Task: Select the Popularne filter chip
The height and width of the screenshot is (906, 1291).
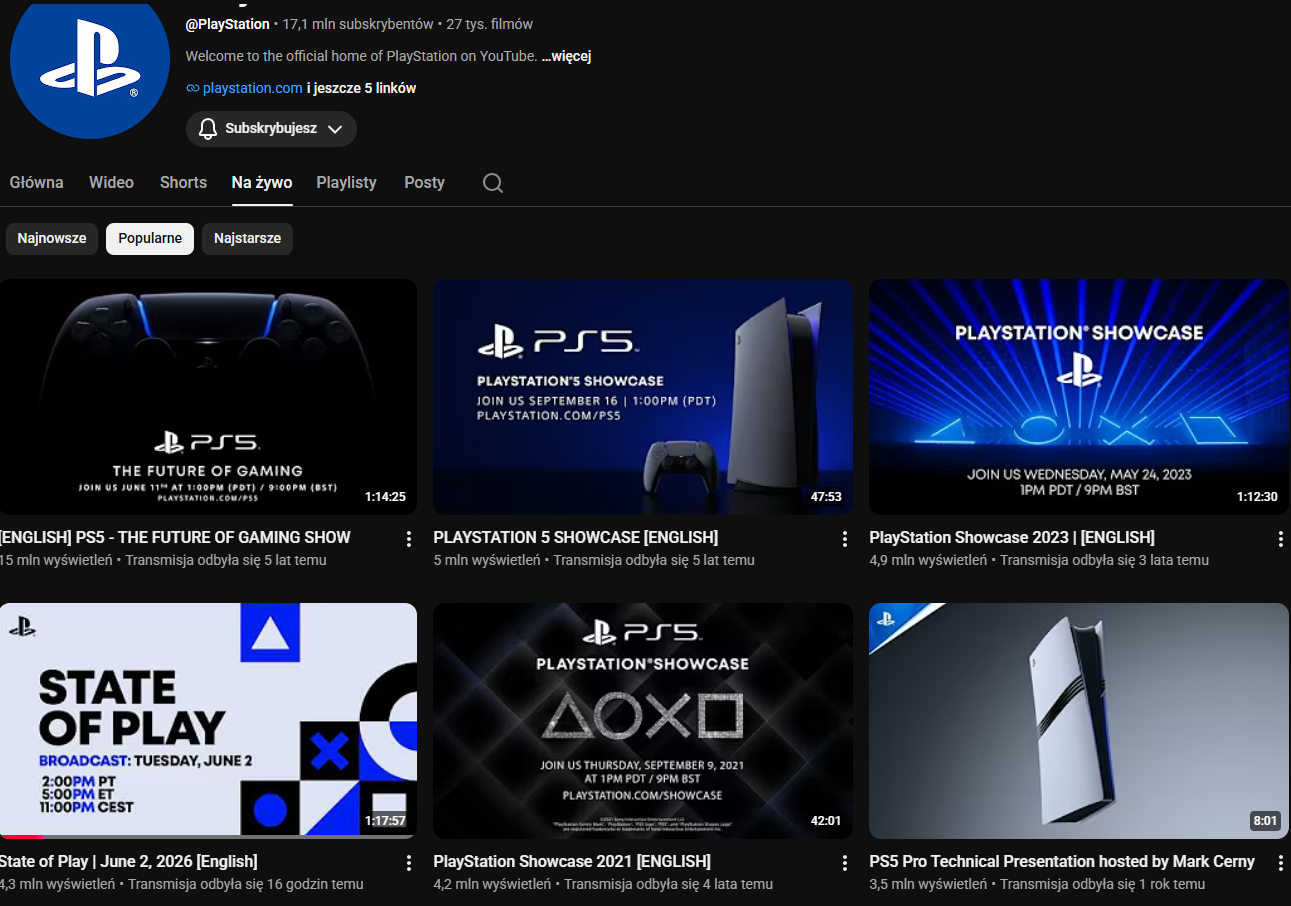Action: pyautogui.click(x=150, y=239)
